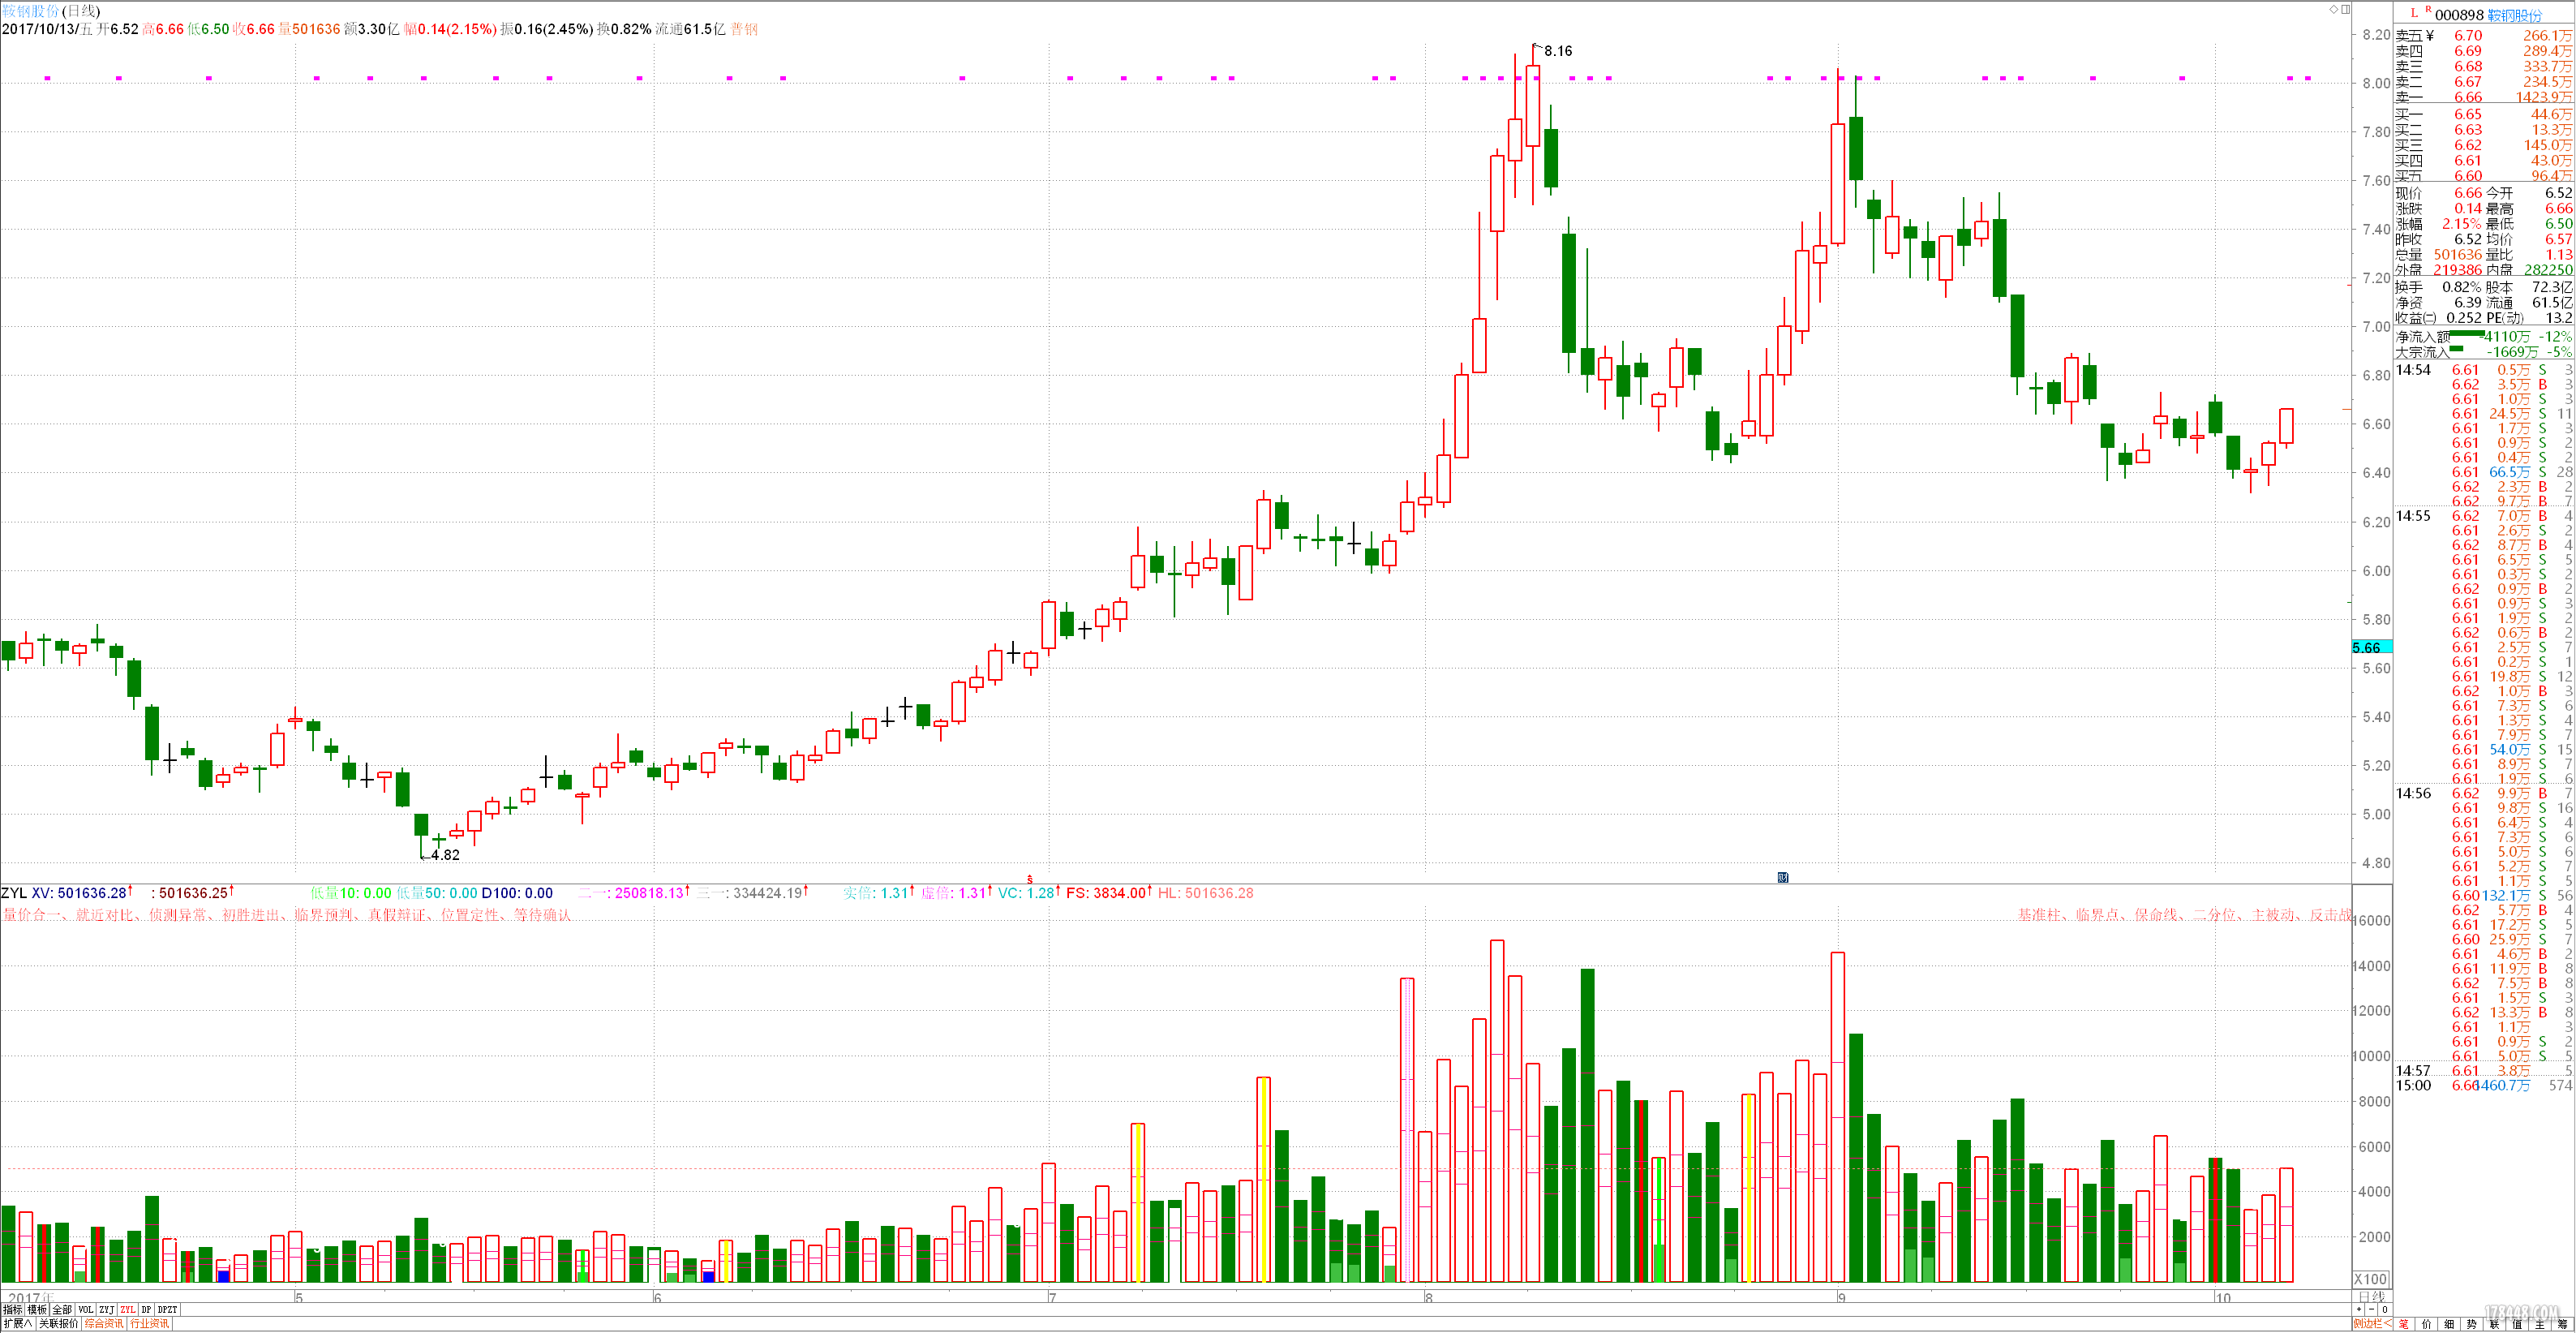Select the 主 tab in sidebar footer
The width and height of the screenshot is (2576, 1333).
tap(2540, 1323)
